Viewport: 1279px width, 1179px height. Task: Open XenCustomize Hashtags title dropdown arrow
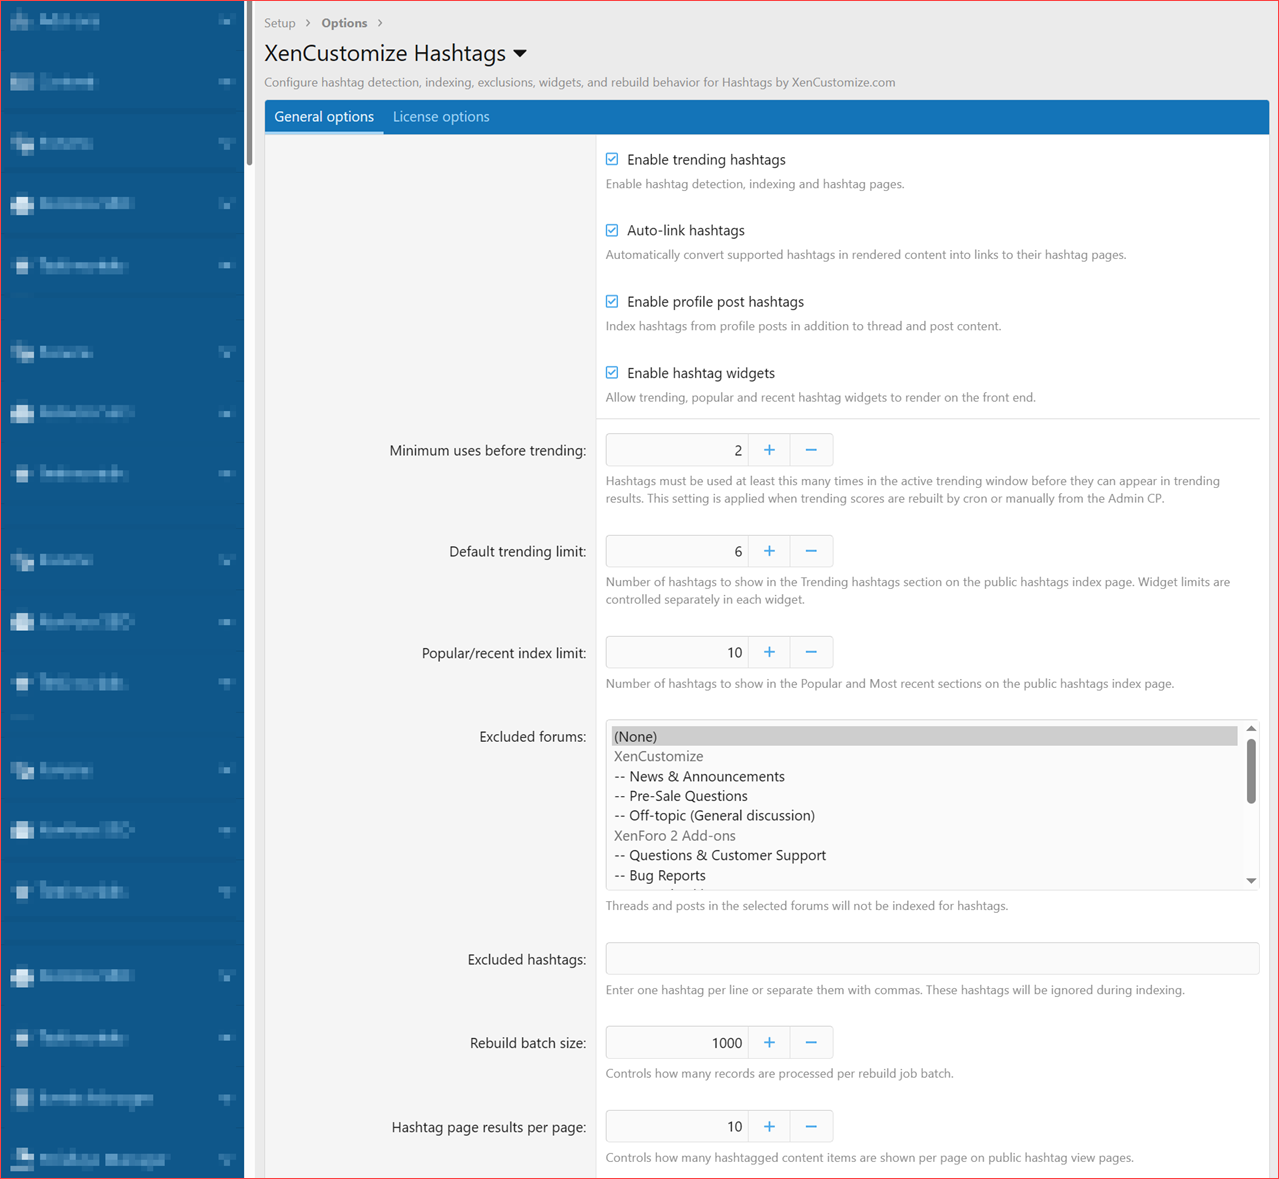(x=520, y=53)
